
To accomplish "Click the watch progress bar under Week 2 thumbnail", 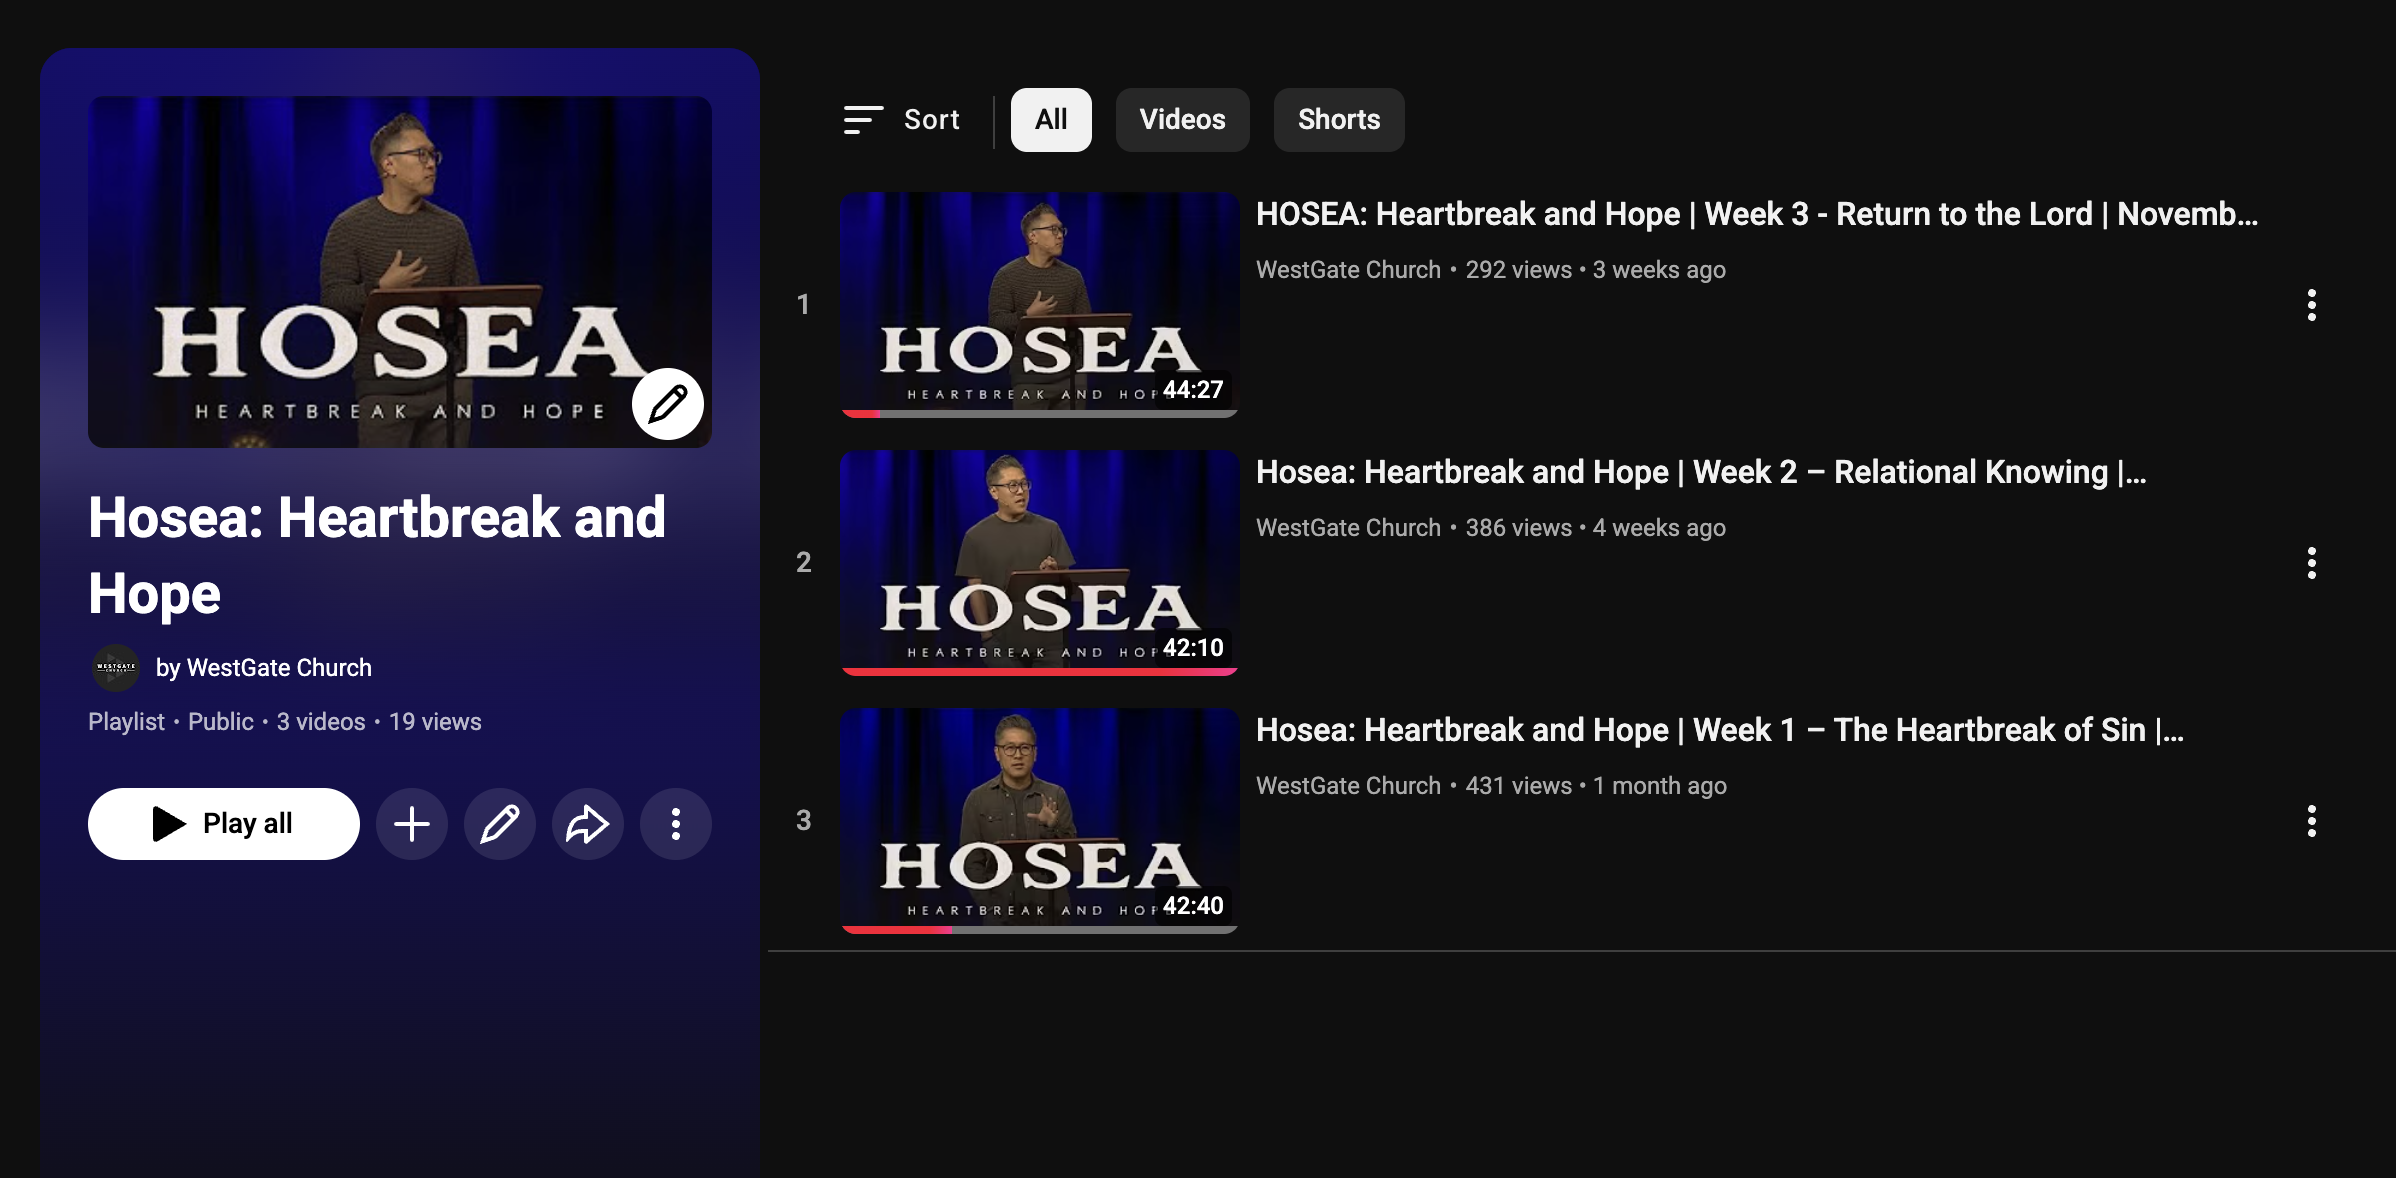I will (x=1040, y=672).
